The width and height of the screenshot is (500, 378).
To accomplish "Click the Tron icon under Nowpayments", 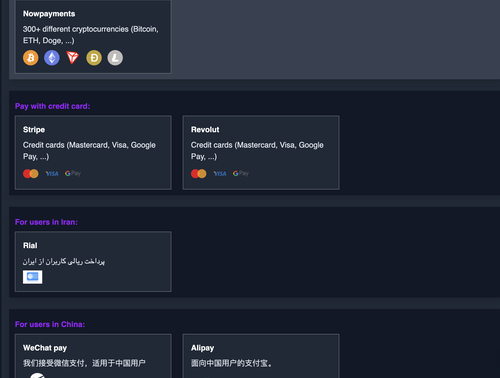I will tap(72, 58).
